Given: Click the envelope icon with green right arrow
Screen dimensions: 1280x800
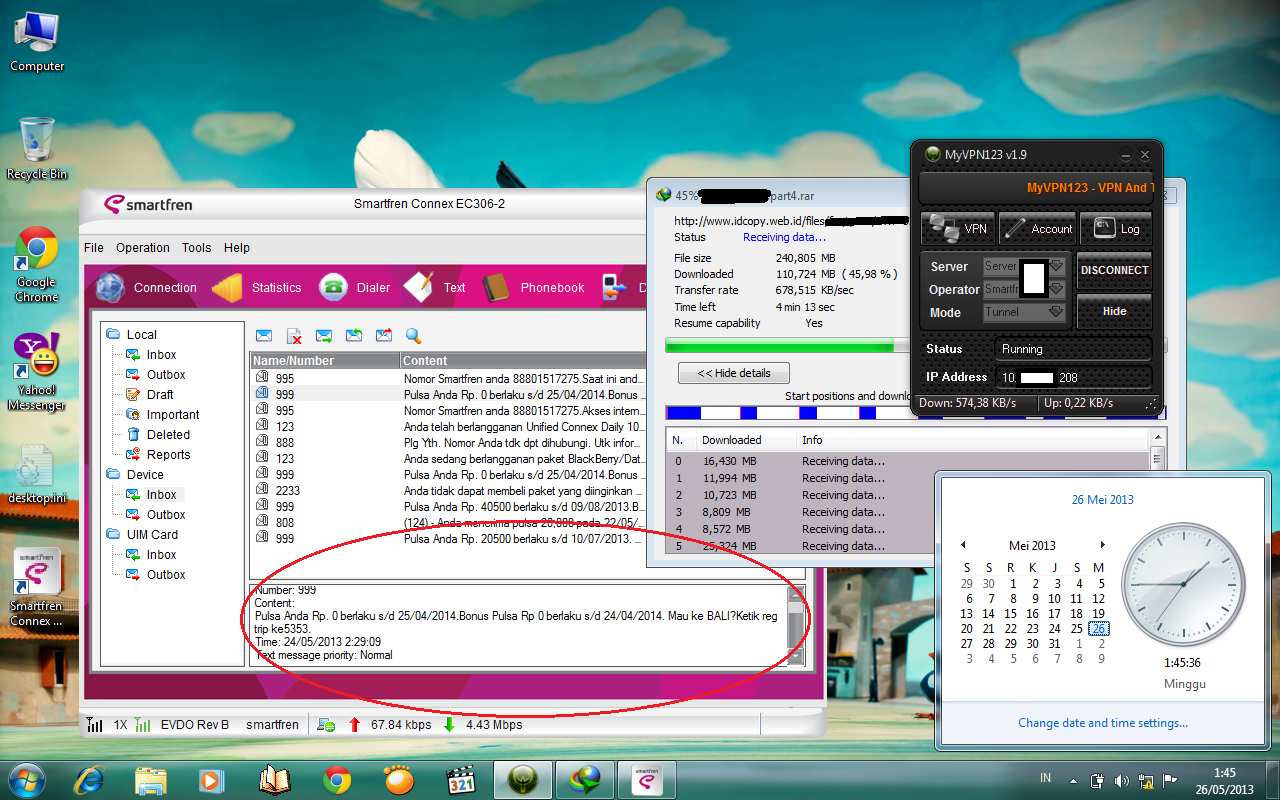Looking at the screenshot, I should click(x=324, y=336).
